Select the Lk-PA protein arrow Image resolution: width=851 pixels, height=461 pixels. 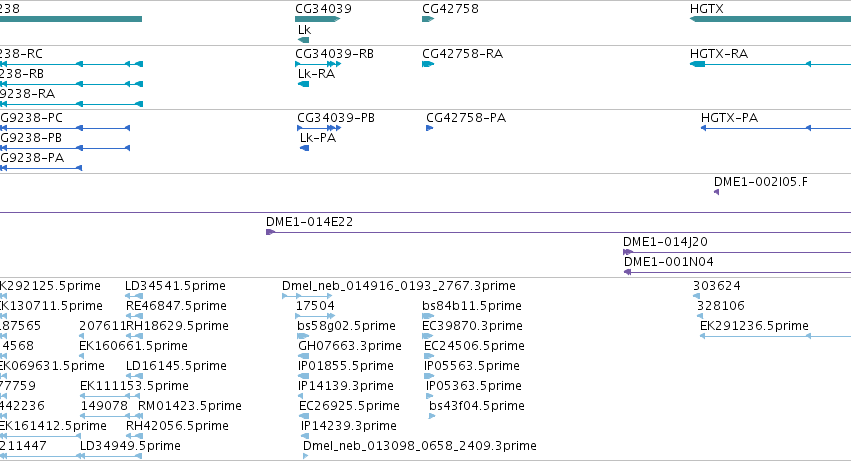(x=304, y=148)
